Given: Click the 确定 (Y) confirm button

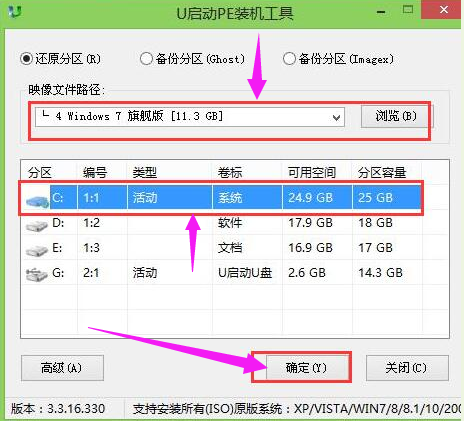Looking at the screenshot, I should pos(307,368).
